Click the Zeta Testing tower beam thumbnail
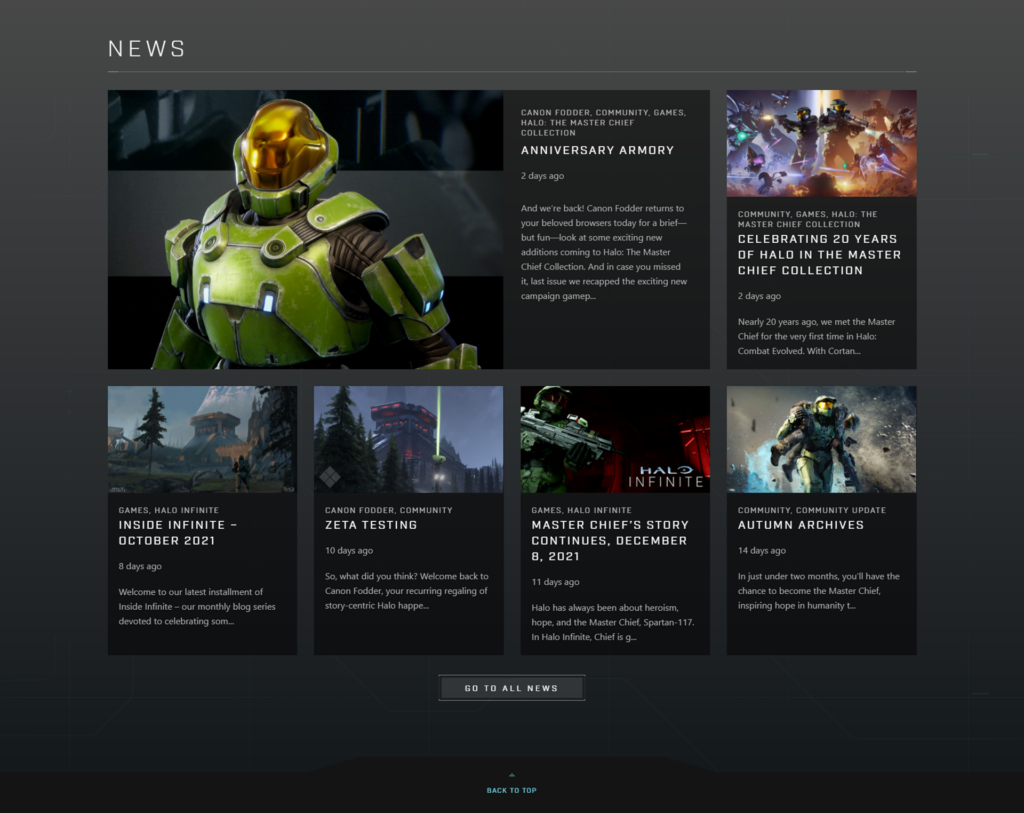The width and height of the screenshot is (1024, 813). tap(409, 439)
